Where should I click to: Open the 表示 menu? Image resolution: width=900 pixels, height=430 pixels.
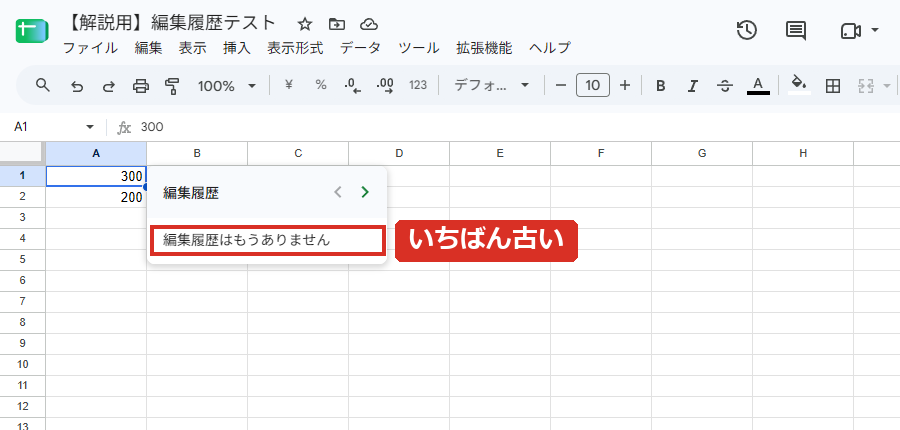tap(192, 48)
